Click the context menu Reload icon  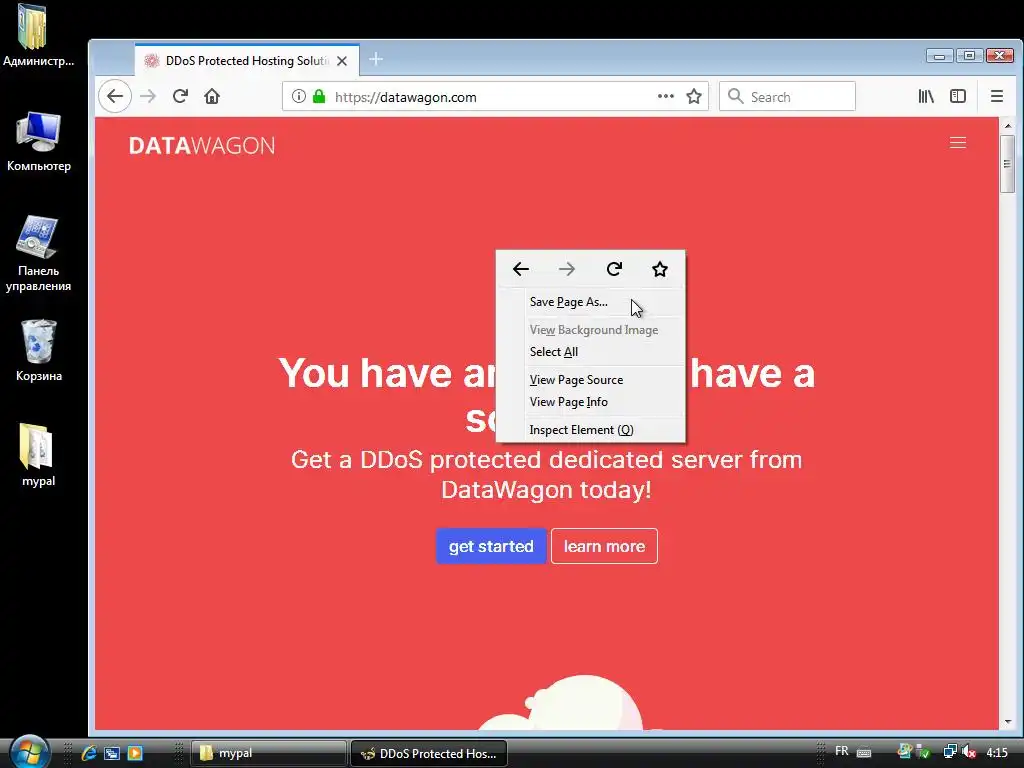614,269
